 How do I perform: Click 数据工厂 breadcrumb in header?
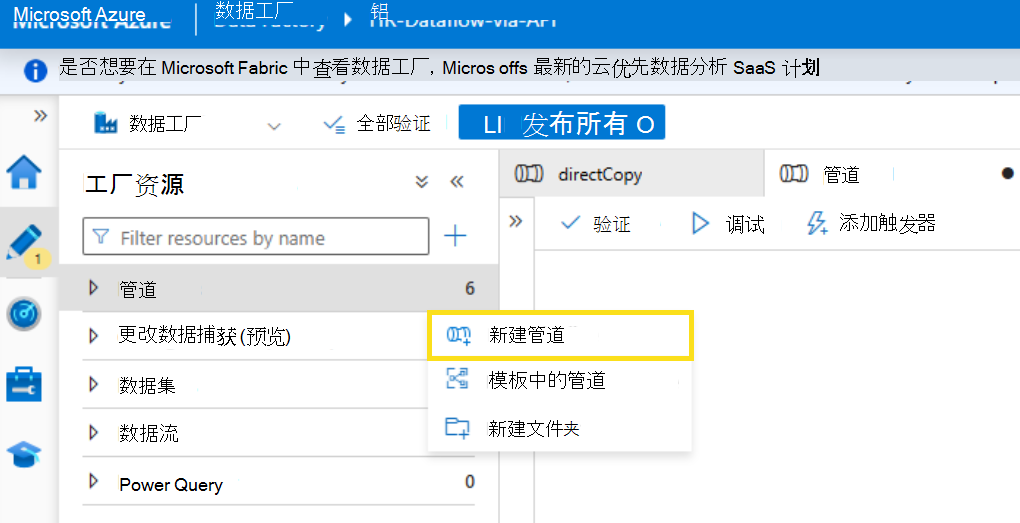[254, 13]
